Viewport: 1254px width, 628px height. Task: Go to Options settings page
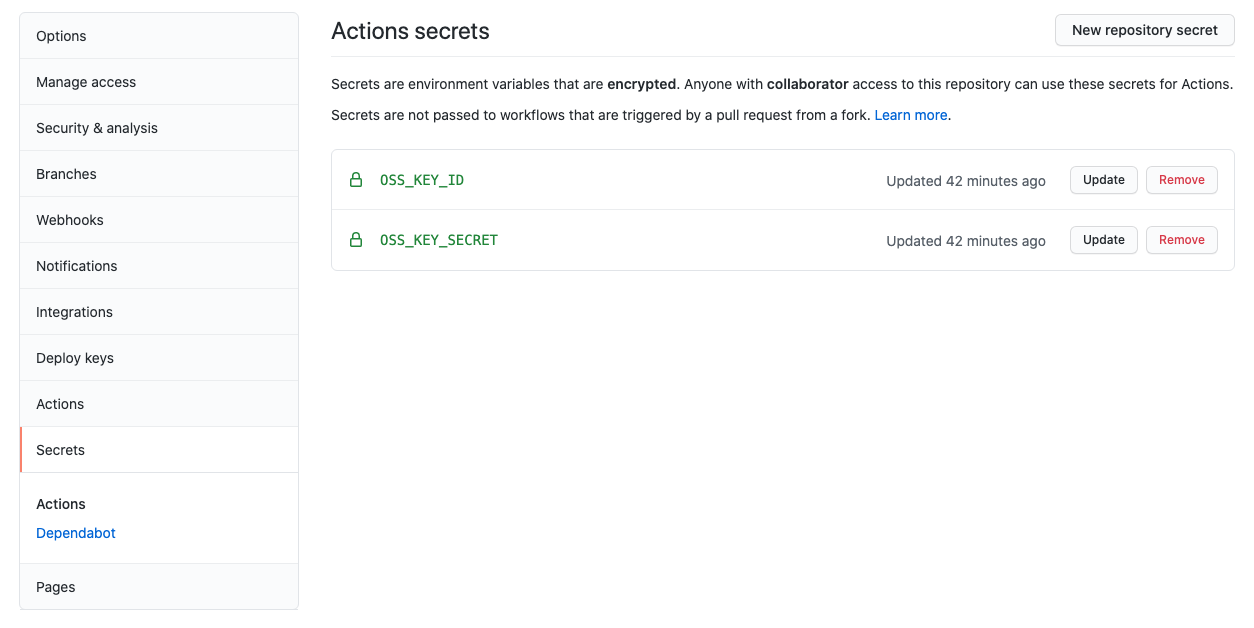pos(61,36)
